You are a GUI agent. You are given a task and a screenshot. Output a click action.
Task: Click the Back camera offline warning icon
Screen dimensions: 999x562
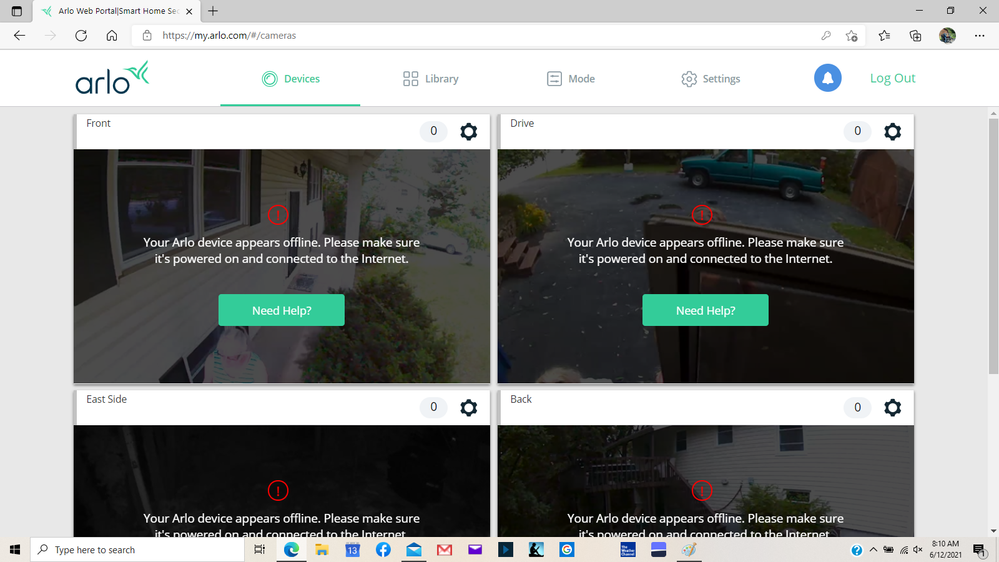tap(702, 491)
